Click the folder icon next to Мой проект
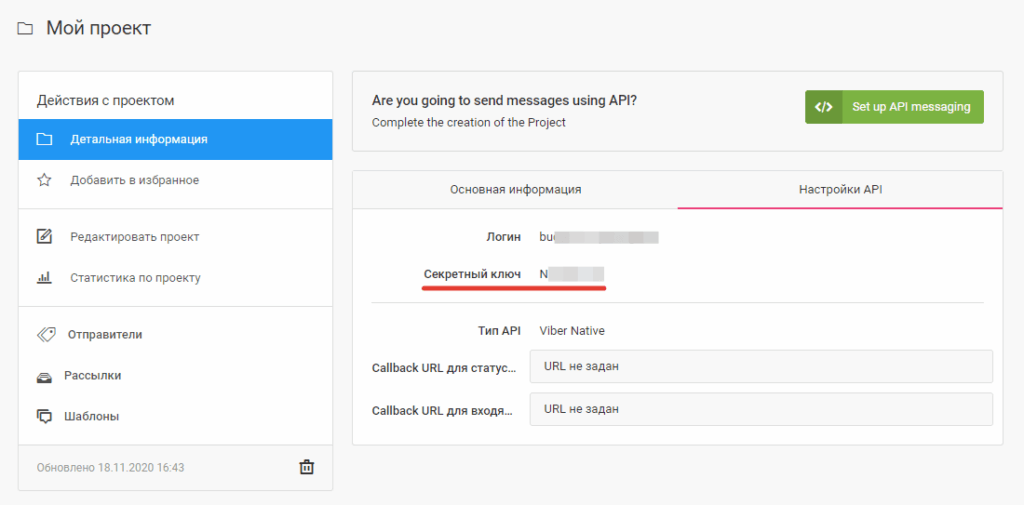The image size is (1024, 505). pos(25,29)
